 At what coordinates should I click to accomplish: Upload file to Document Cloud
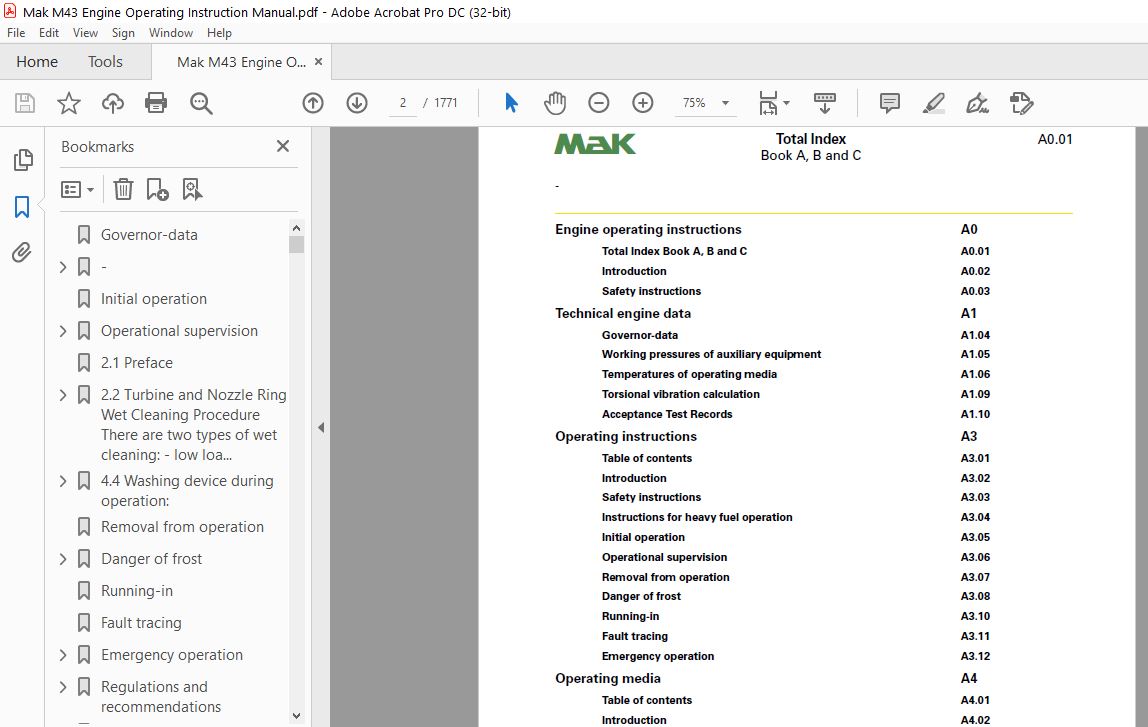tap(113, 103)
